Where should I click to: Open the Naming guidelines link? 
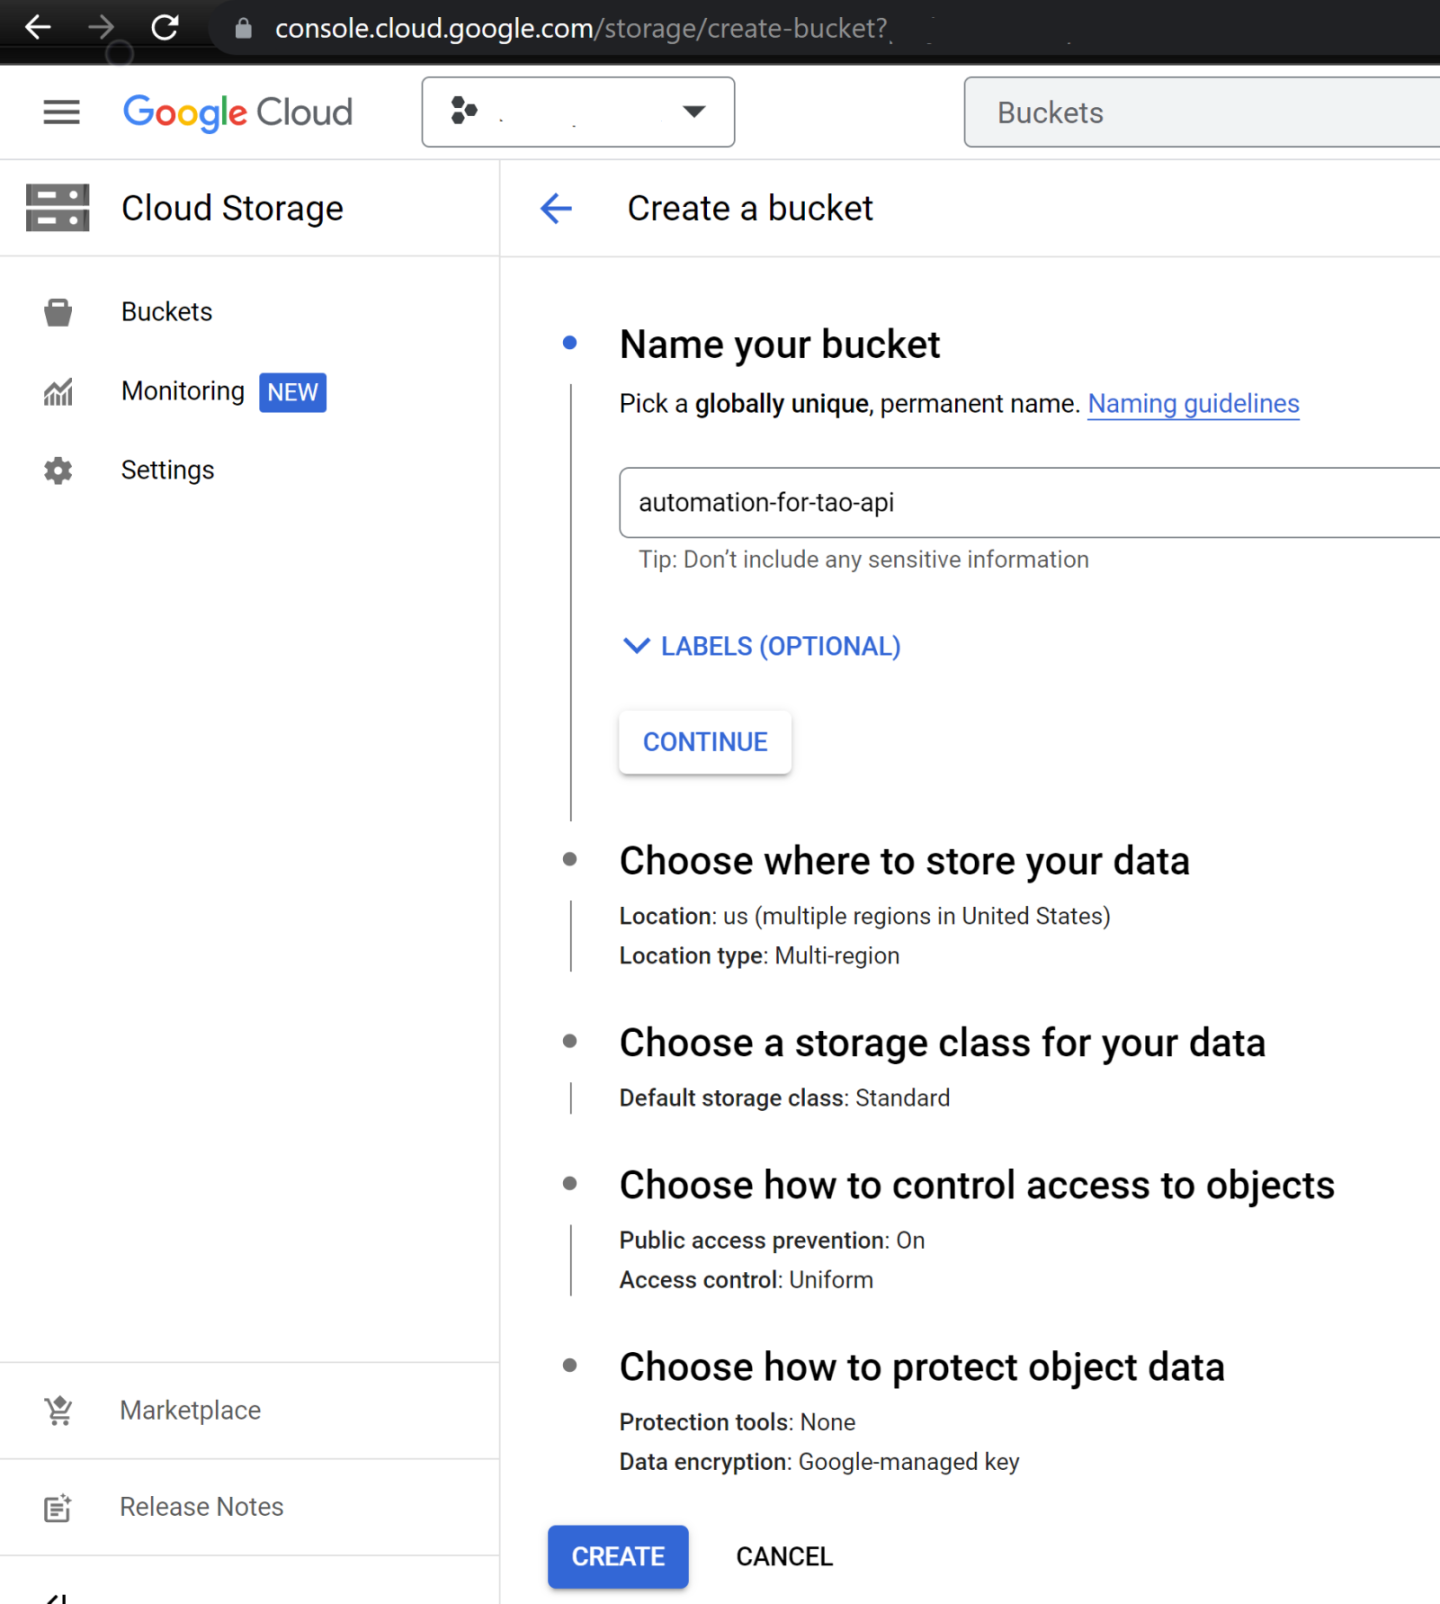click(x=1193, y=404)
